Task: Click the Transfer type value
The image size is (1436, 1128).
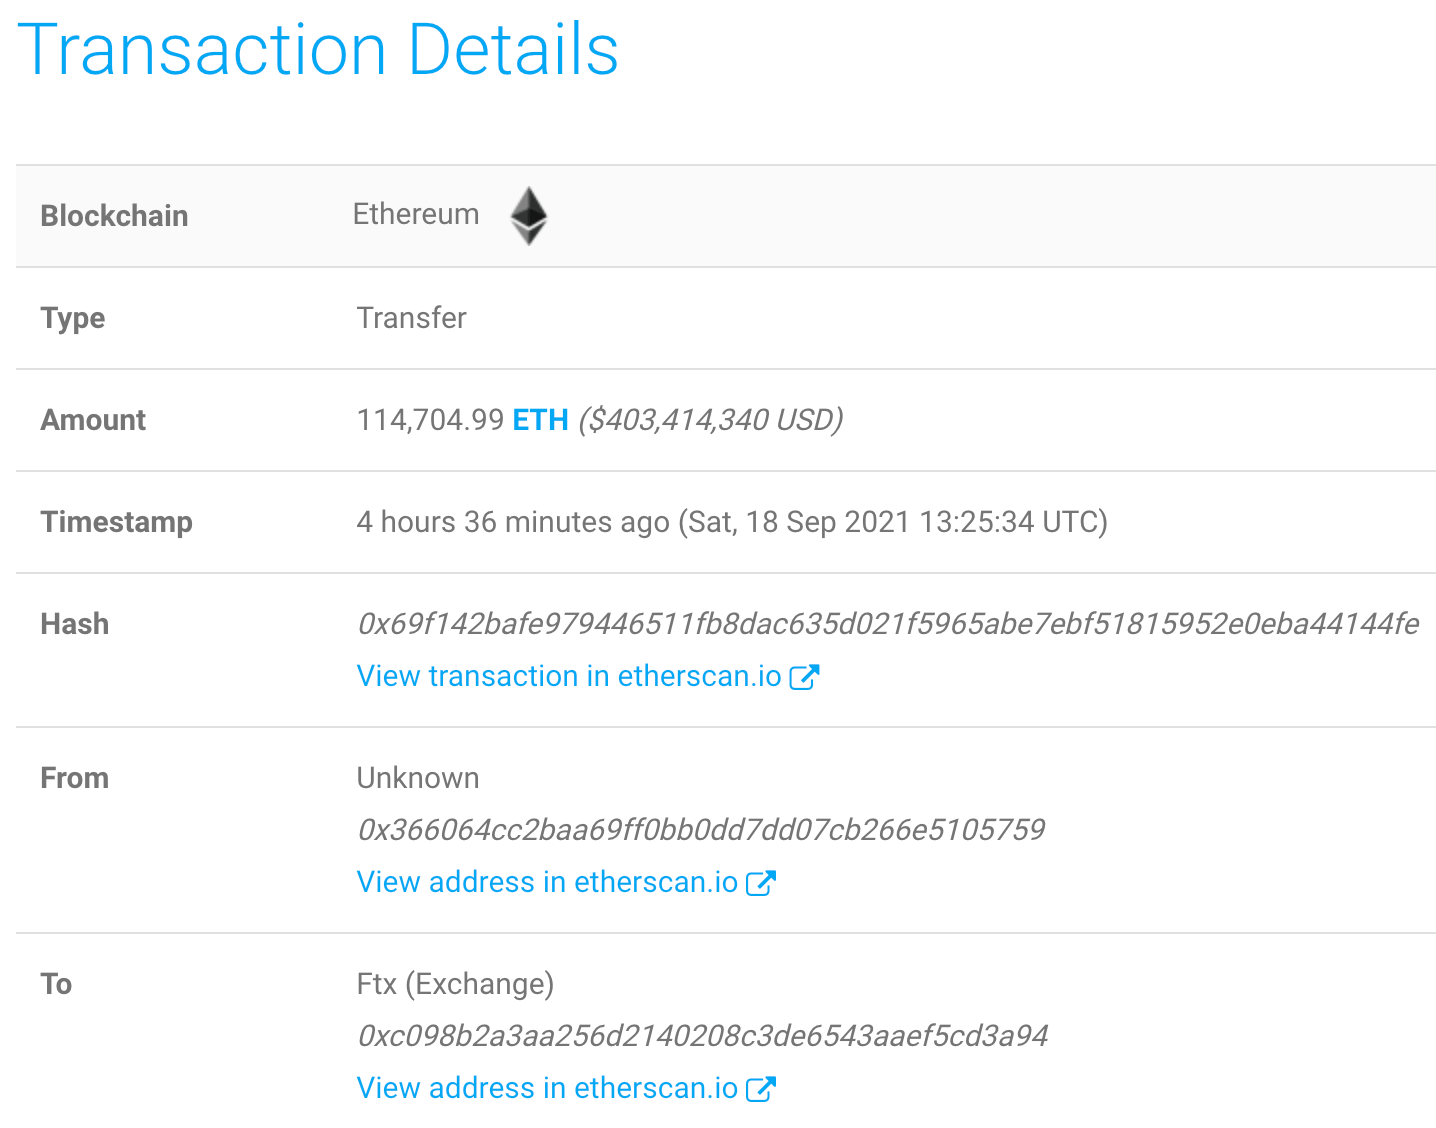Action: 411,318
